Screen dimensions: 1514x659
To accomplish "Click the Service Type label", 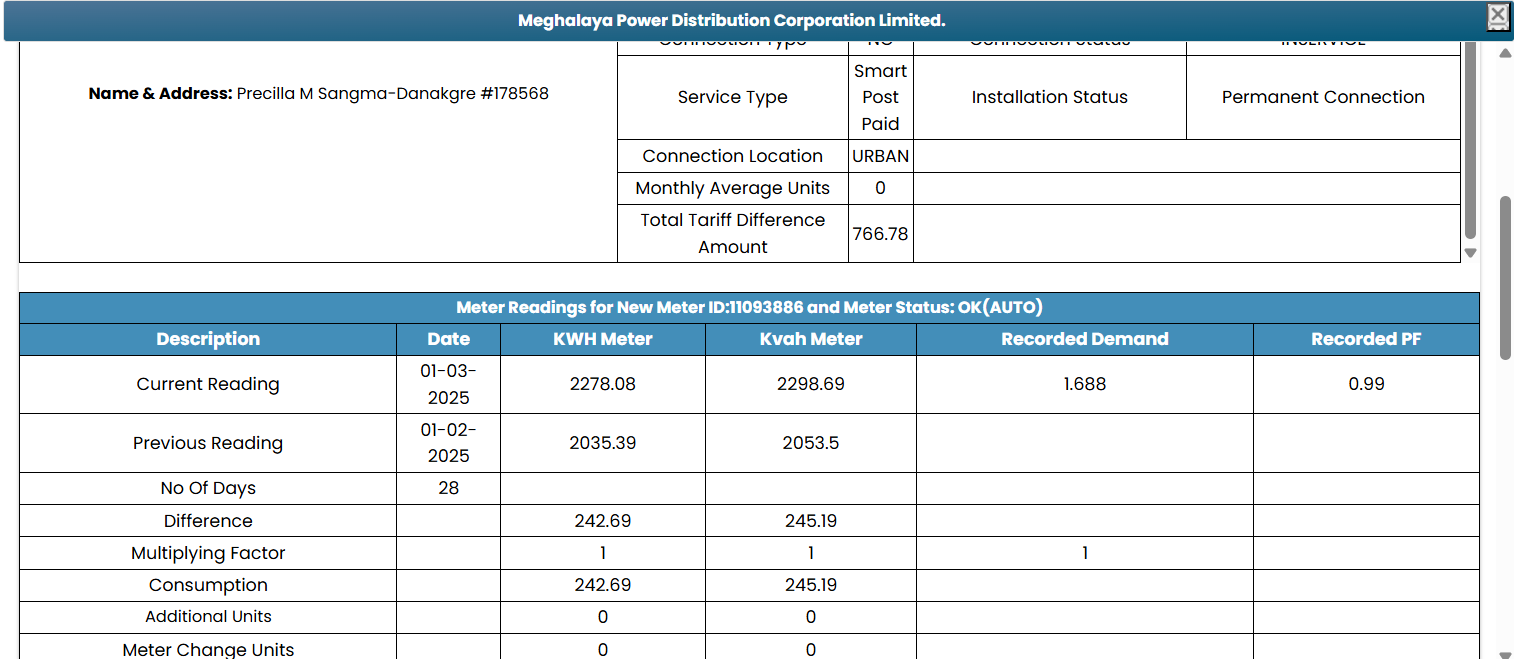I will click(732, 97).
